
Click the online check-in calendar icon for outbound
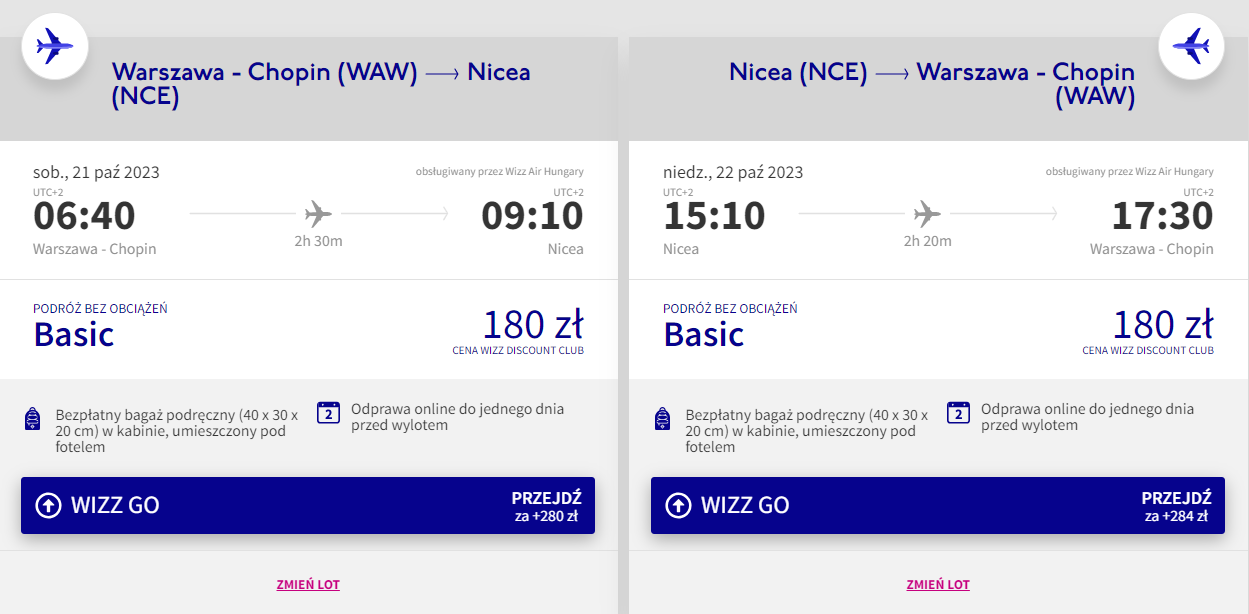click(x=329, y=413)
